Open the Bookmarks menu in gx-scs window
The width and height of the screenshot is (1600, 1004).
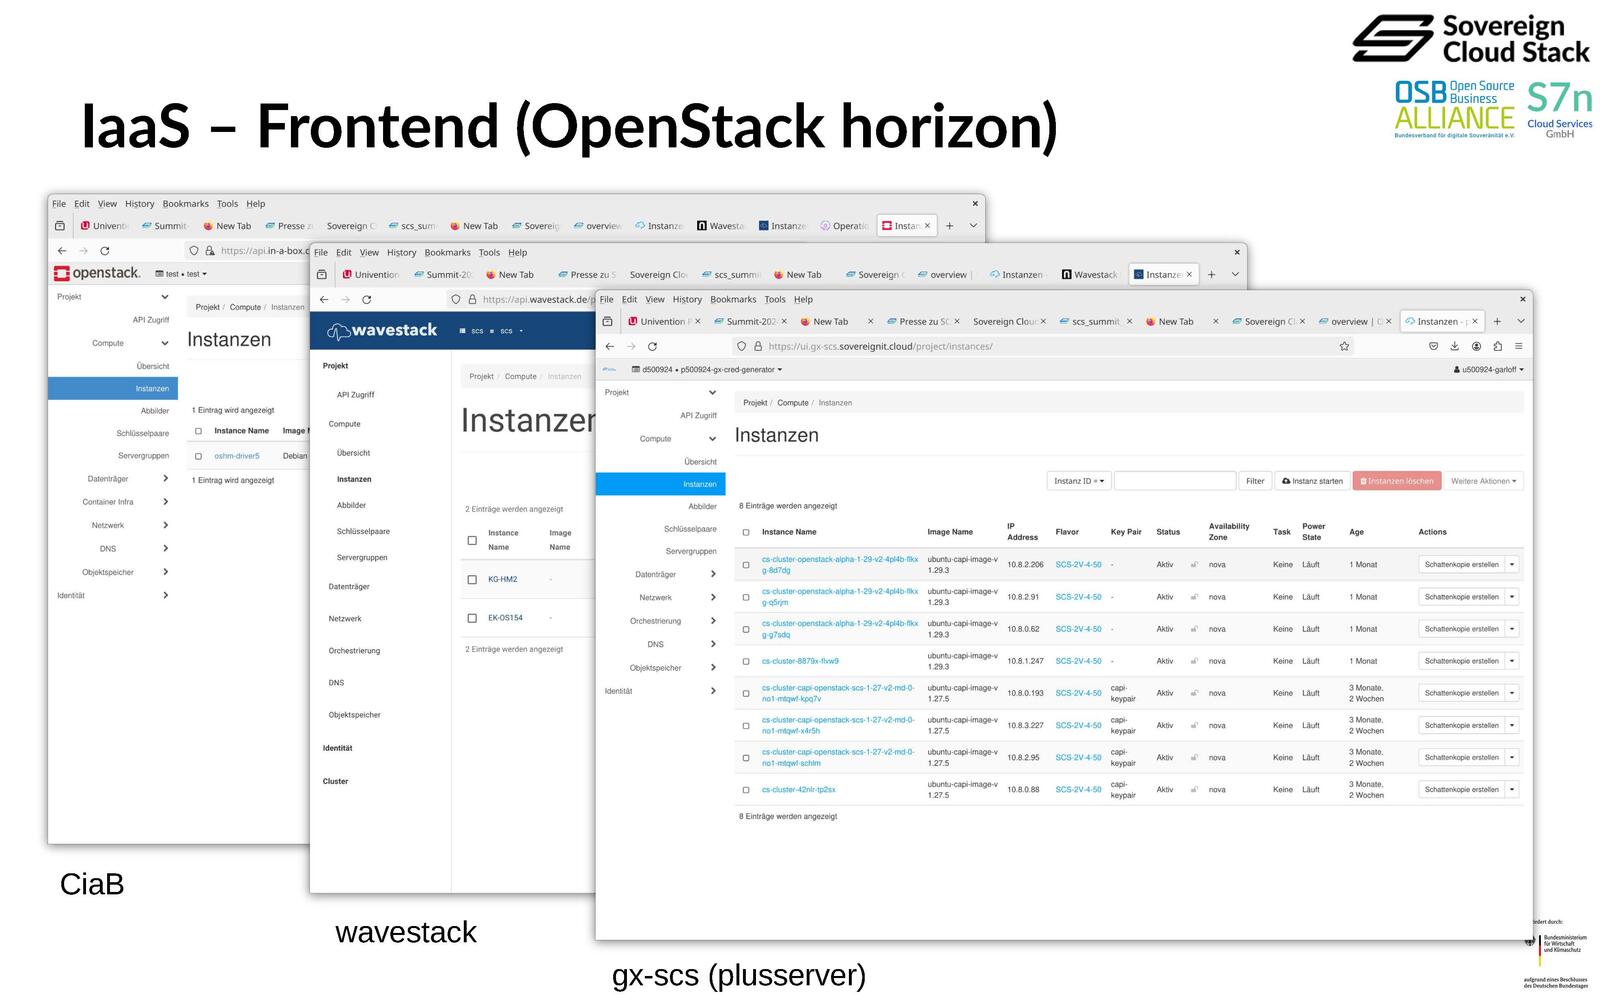(733, 299)
